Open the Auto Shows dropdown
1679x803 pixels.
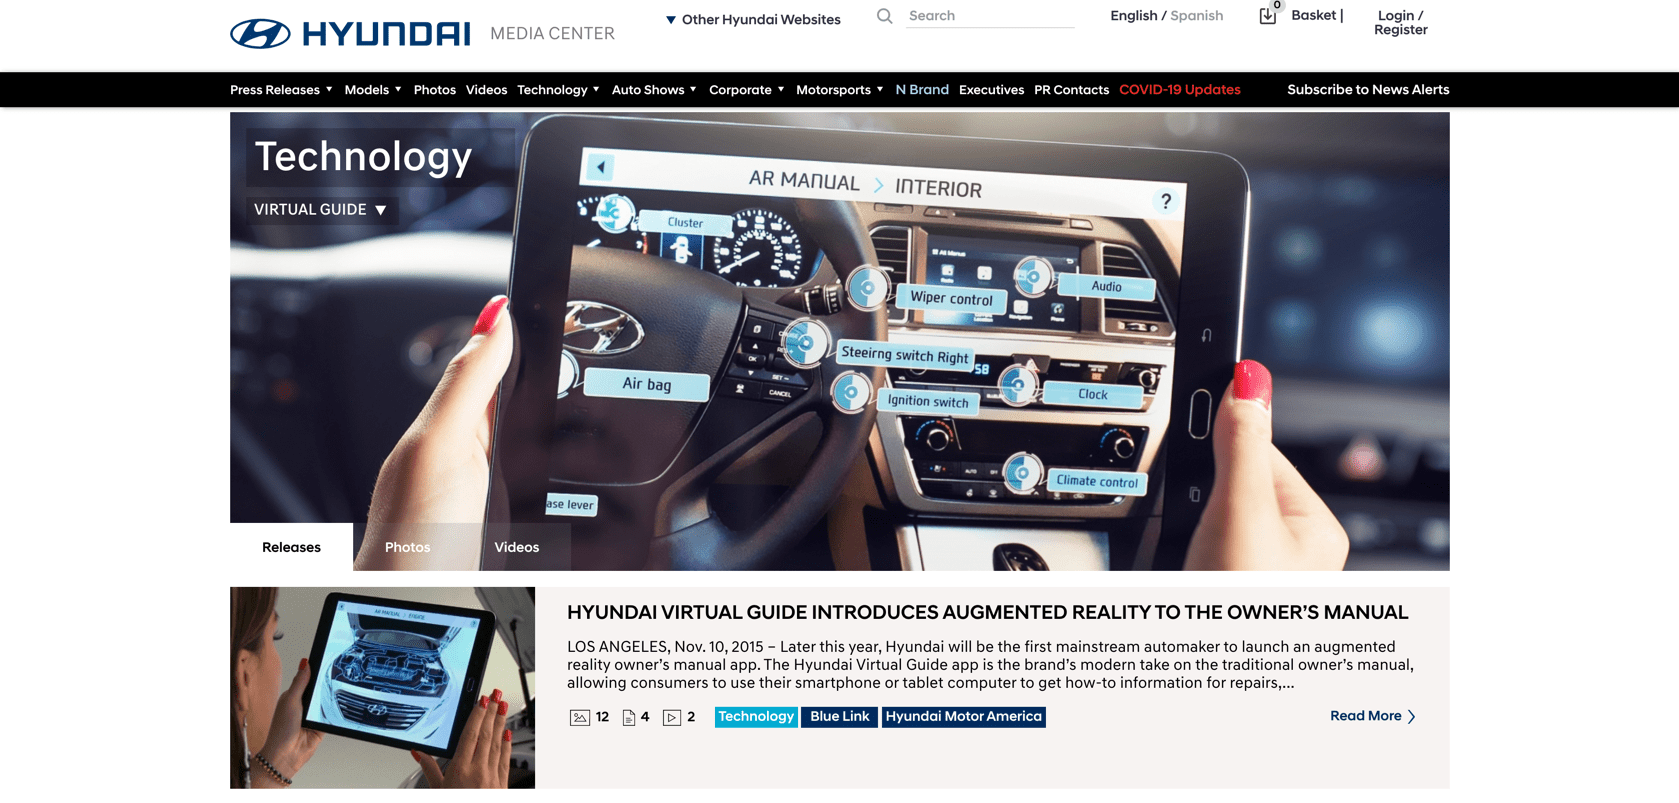pyautogui.click(x=654, y=90)
